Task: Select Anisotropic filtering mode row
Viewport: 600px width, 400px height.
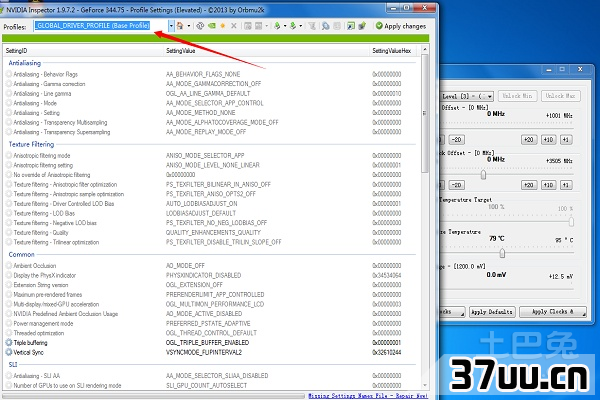Action: (x=210, y=155)
